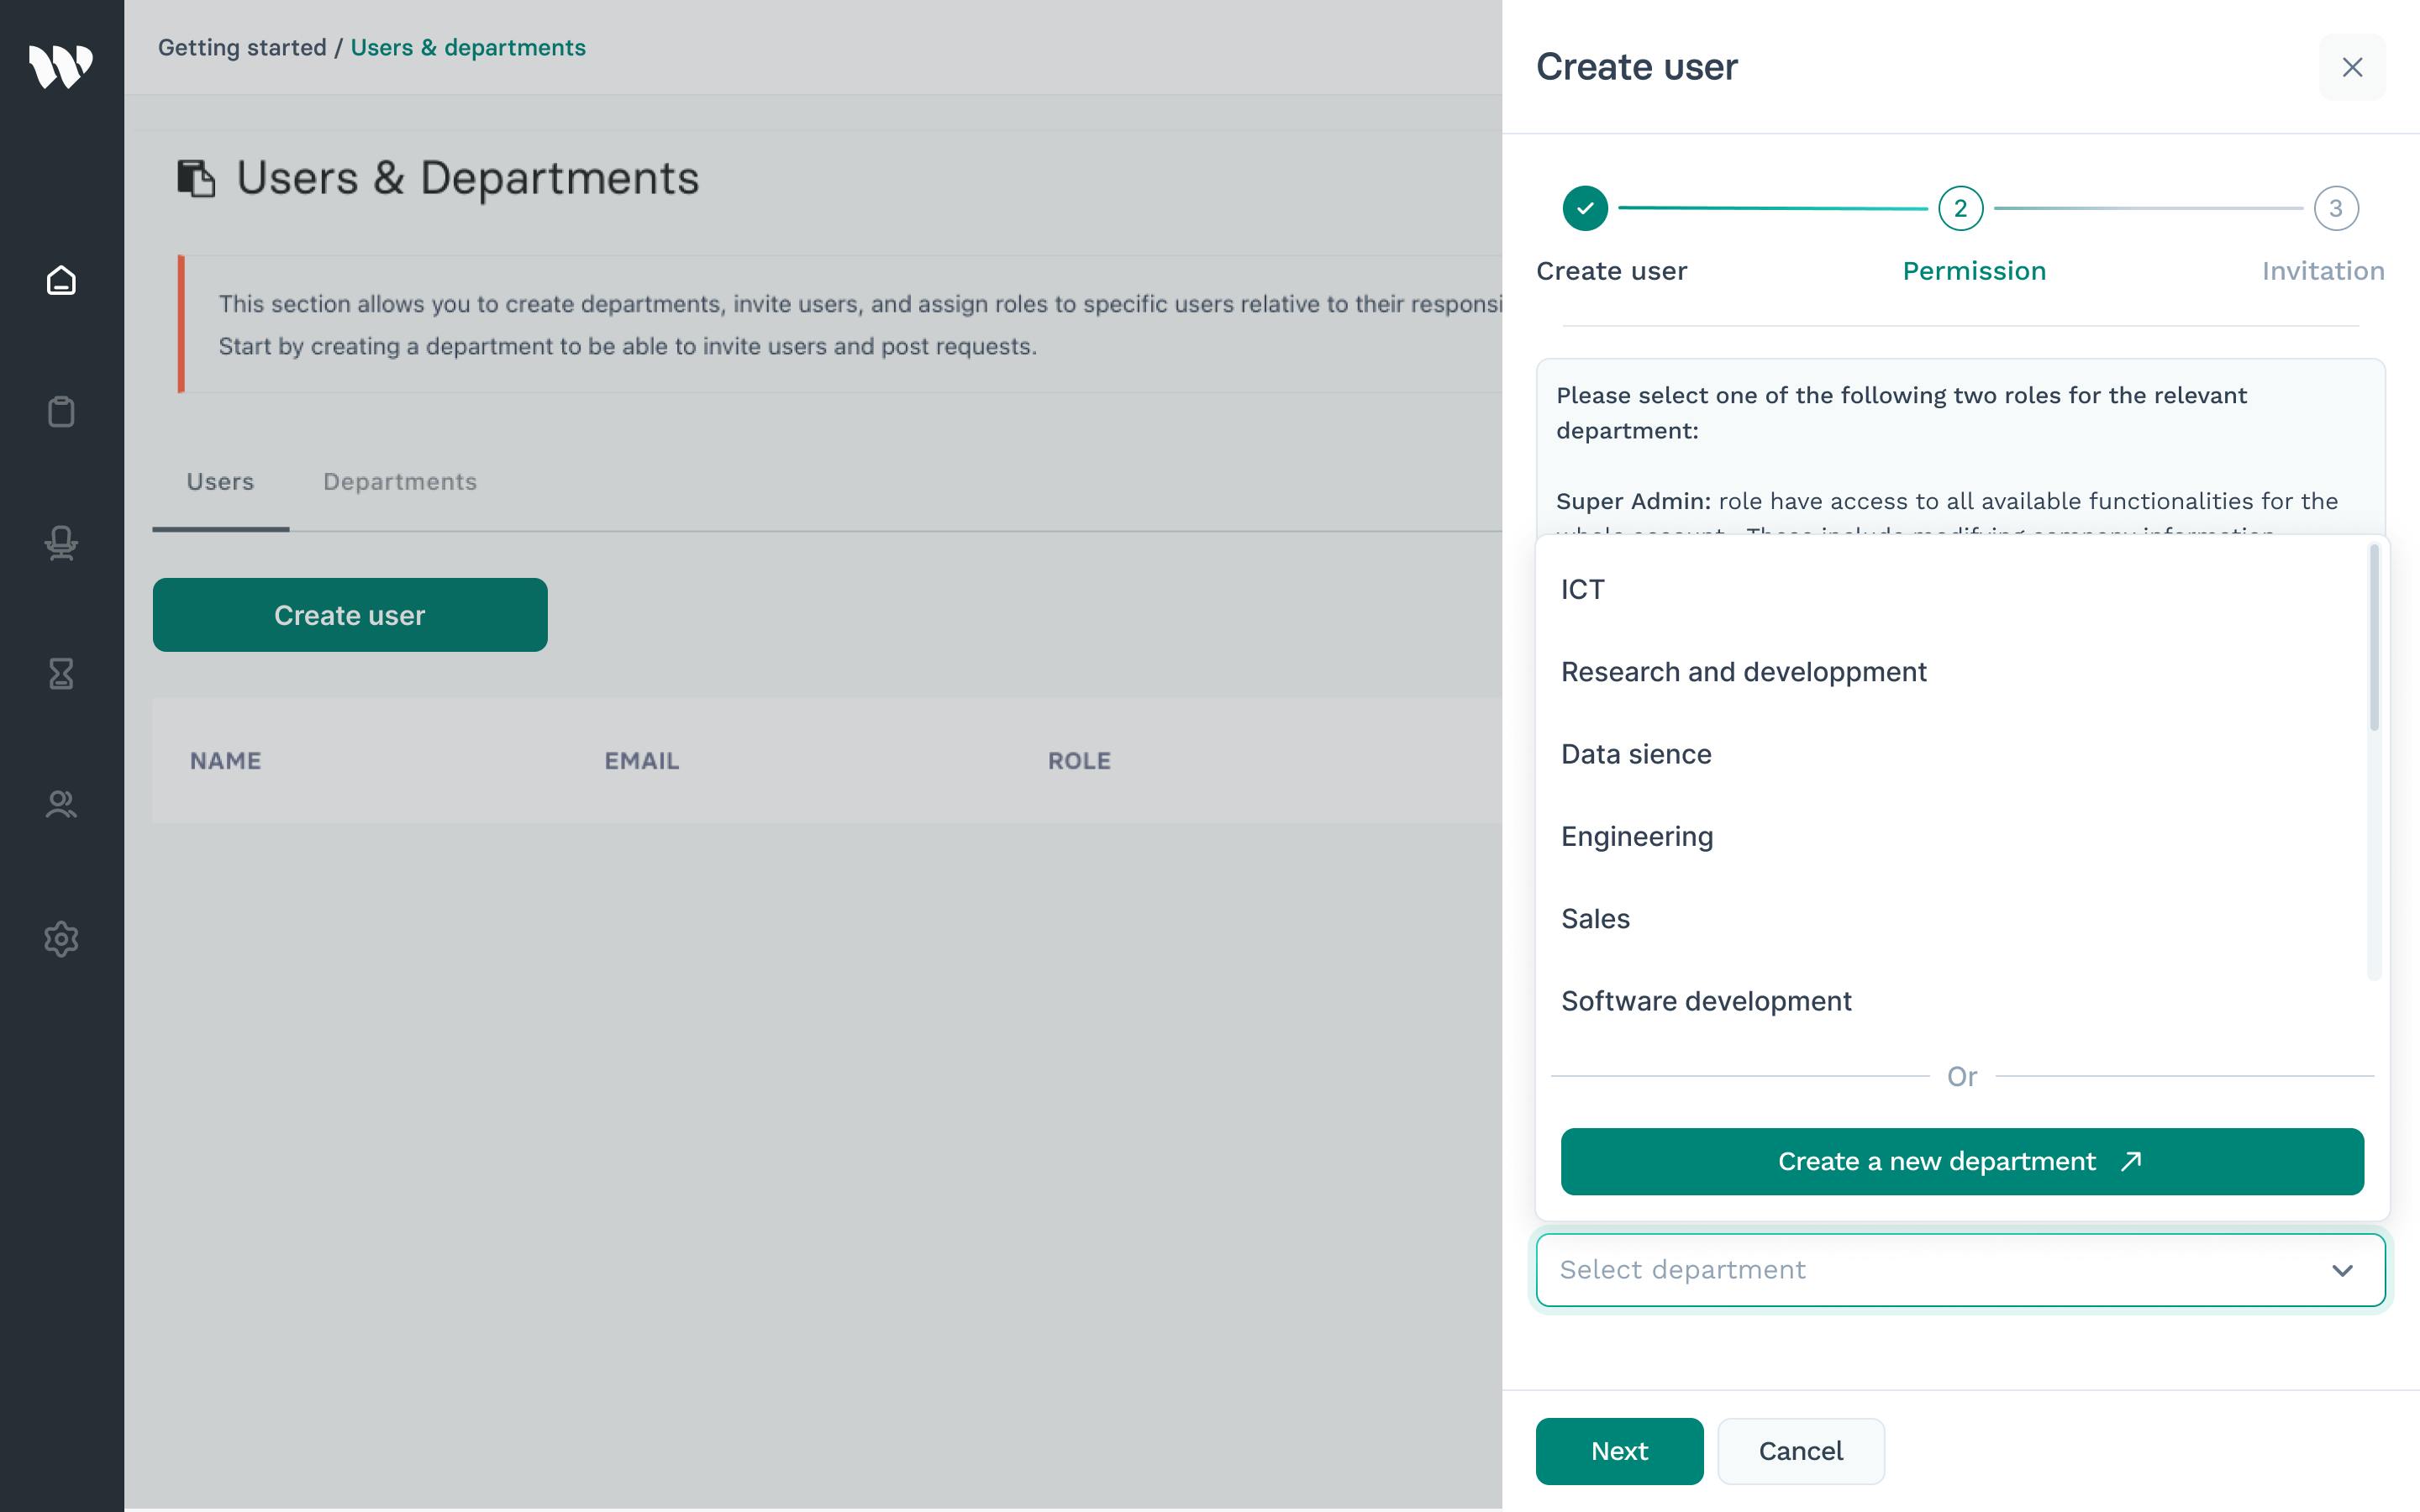Expand the Select department dropdown
The image size is (2420, 1512).
tap(1960, 1270)
